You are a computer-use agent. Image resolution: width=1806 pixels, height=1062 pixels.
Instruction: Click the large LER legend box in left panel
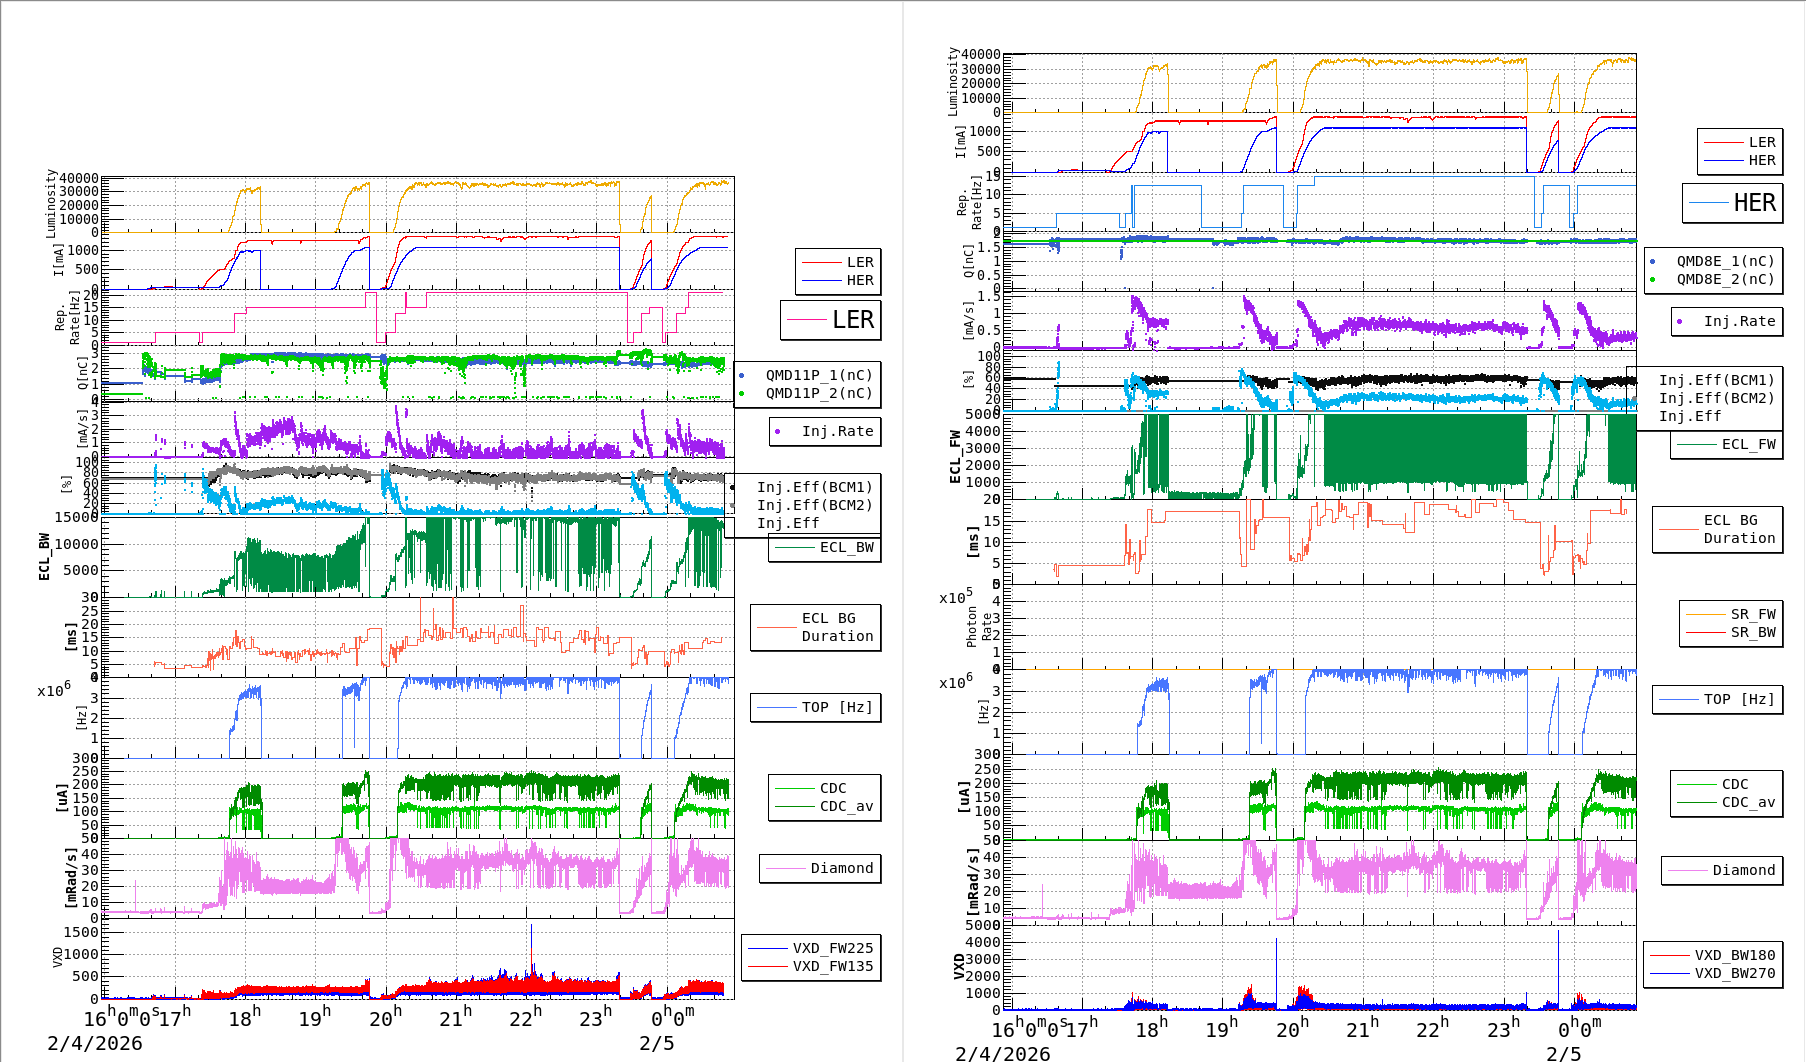[x=830, y=320]
